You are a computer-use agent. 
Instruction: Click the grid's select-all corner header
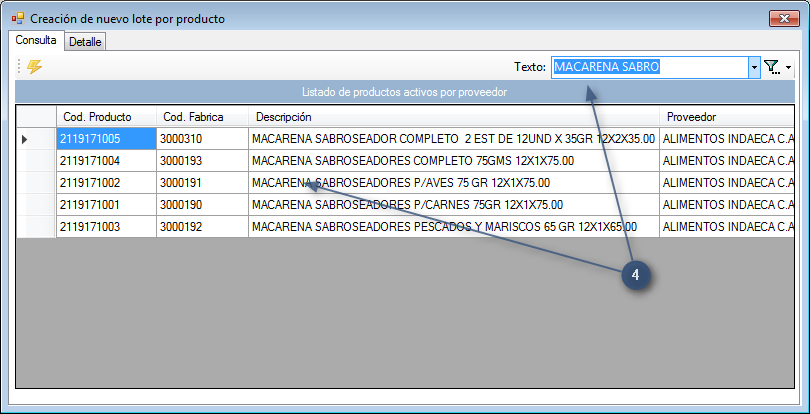tap(36, 117)
